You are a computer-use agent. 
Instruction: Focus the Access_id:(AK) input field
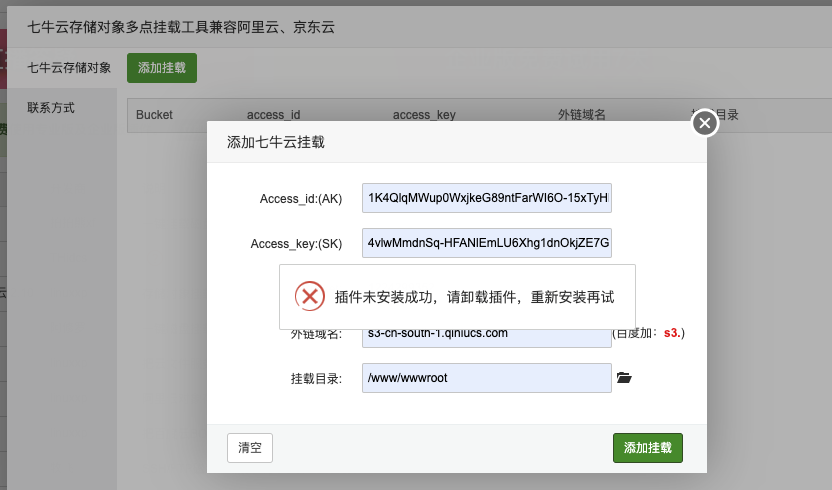[x=487, y=198]
